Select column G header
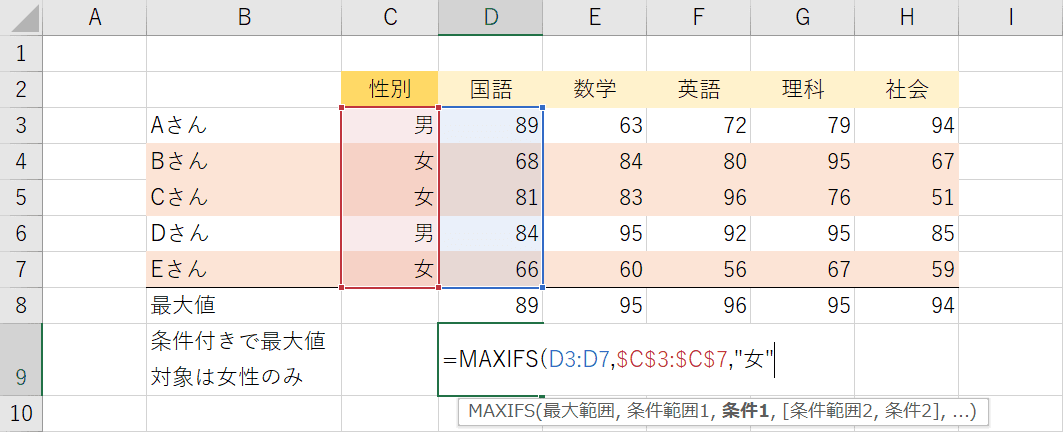 click(x=802, y=18)
